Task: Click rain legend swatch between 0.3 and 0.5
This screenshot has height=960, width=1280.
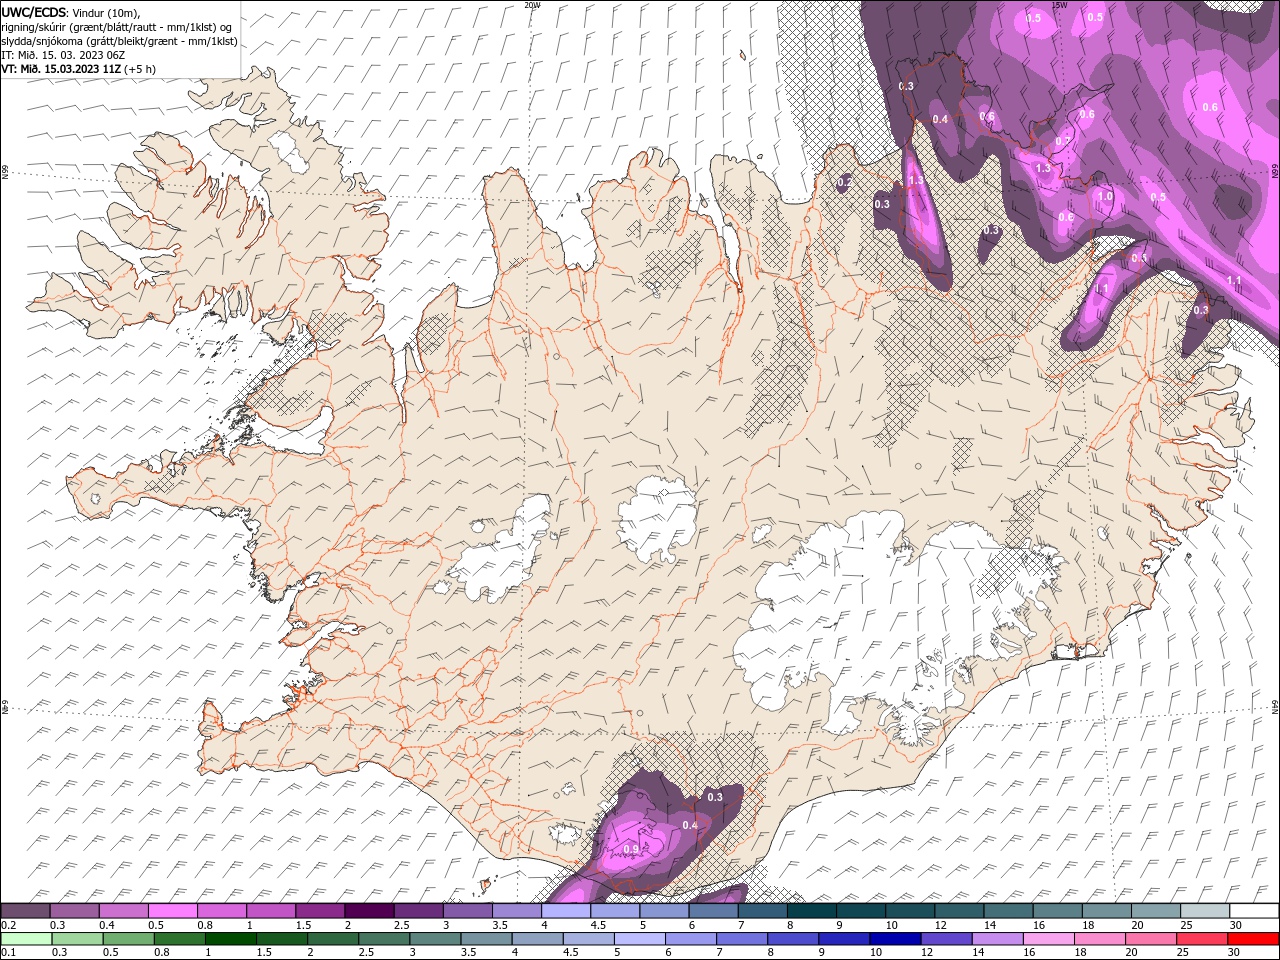Action: click(78, 939)
